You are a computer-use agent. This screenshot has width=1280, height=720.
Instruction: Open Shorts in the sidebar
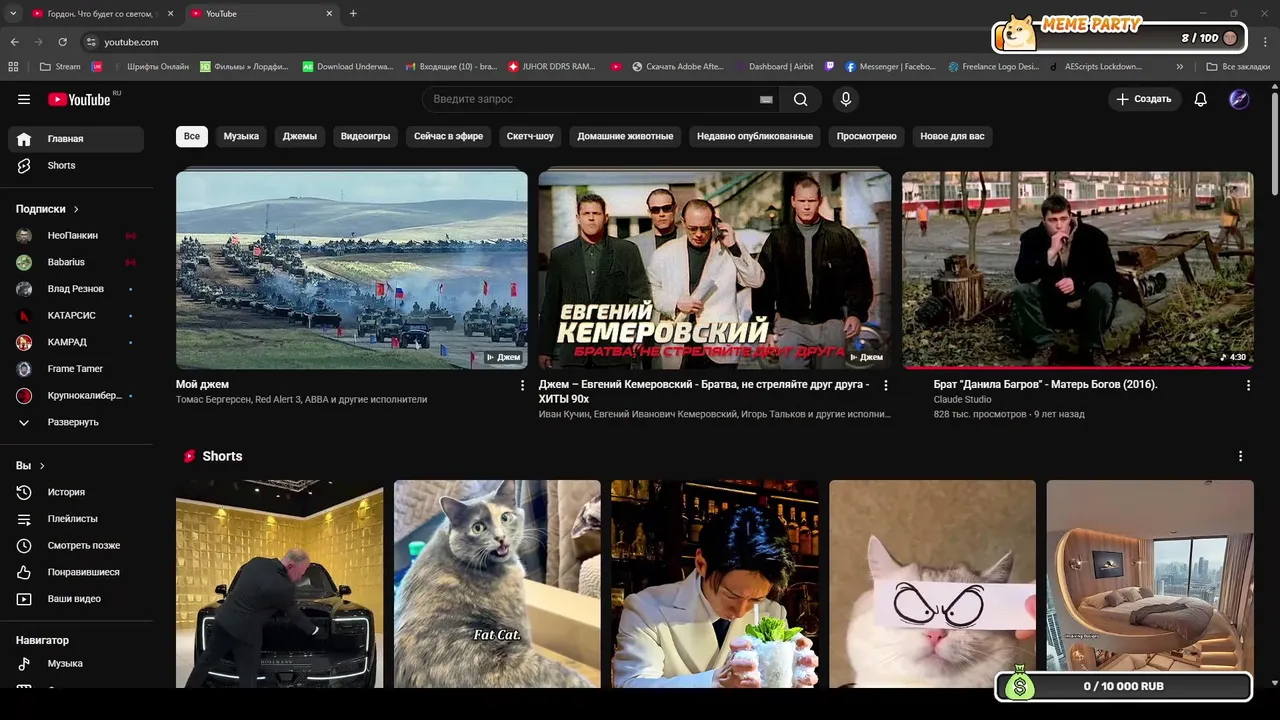(76, 165)
